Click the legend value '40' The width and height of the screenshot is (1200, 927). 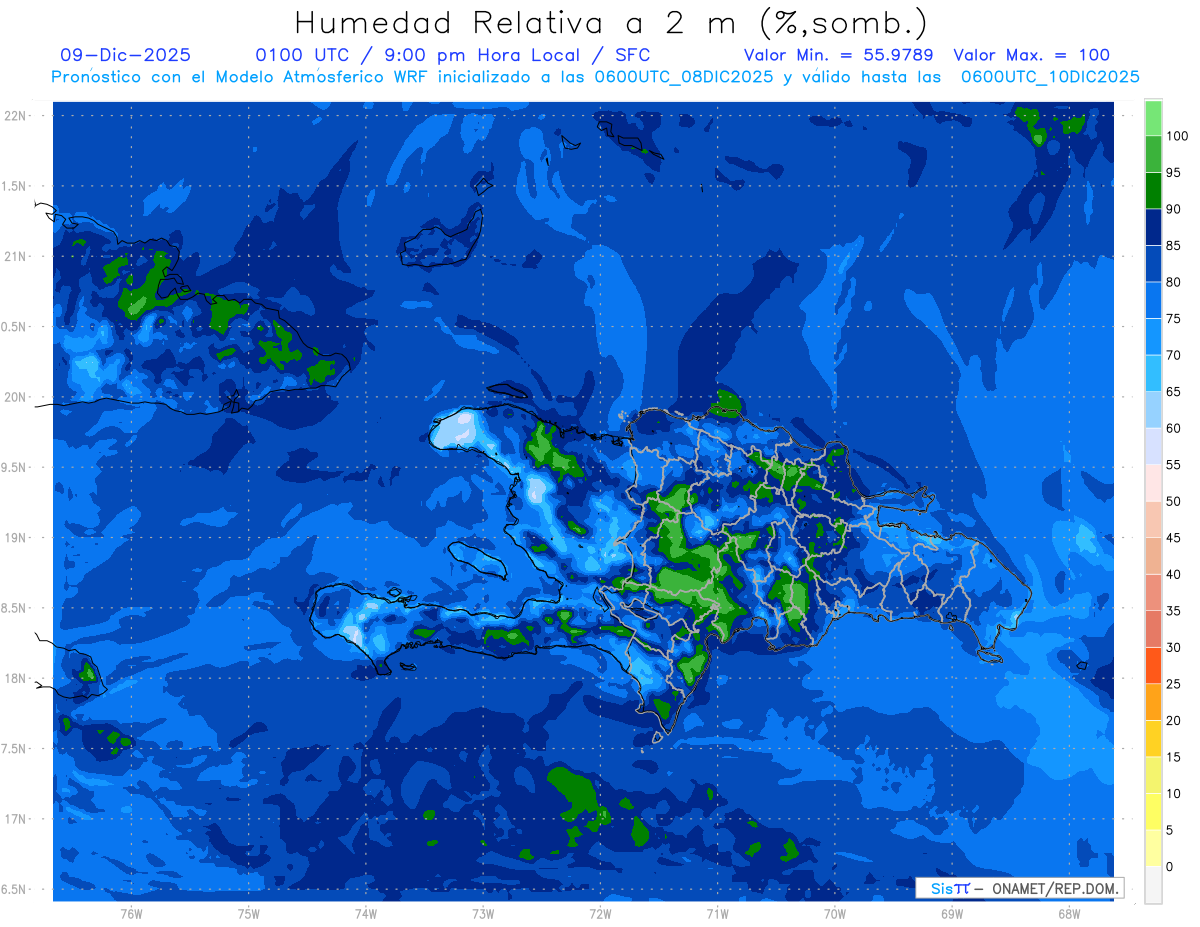pyautogui.click(x=1174, y=574)
